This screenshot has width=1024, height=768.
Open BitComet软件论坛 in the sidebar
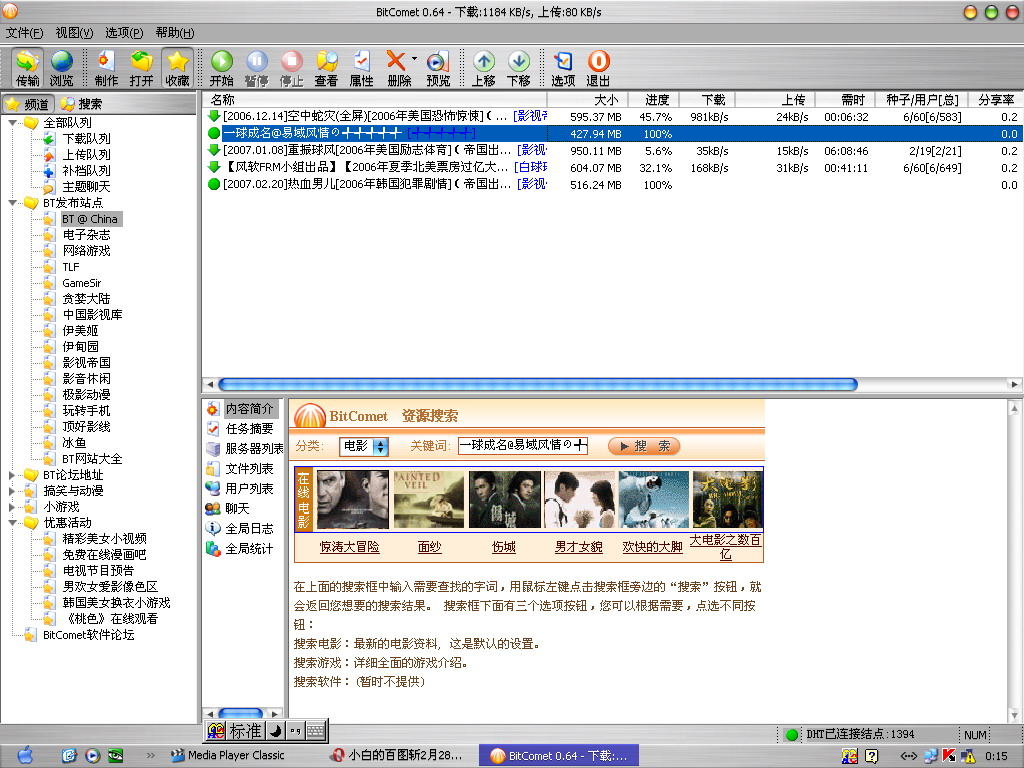[88, 635]
